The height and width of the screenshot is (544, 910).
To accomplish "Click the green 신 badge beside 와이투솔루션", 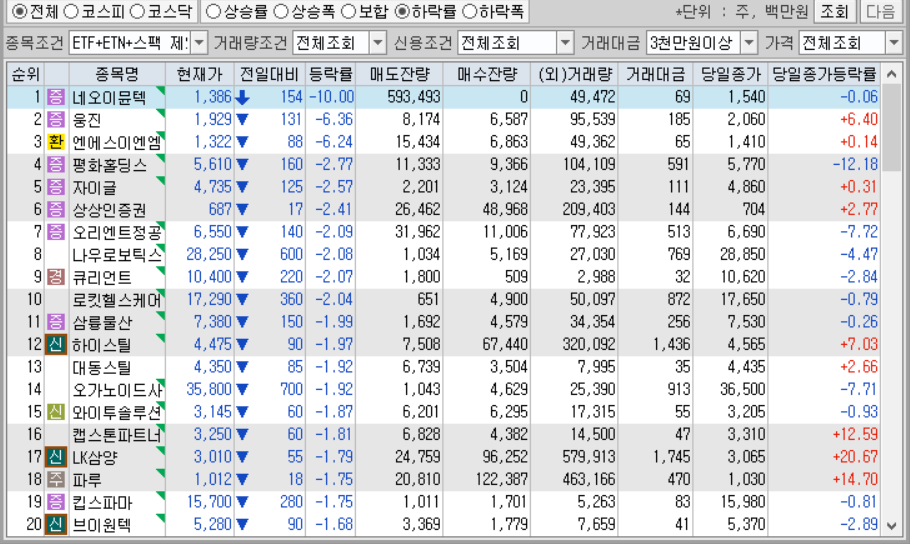I will click(x=56, y=412).
